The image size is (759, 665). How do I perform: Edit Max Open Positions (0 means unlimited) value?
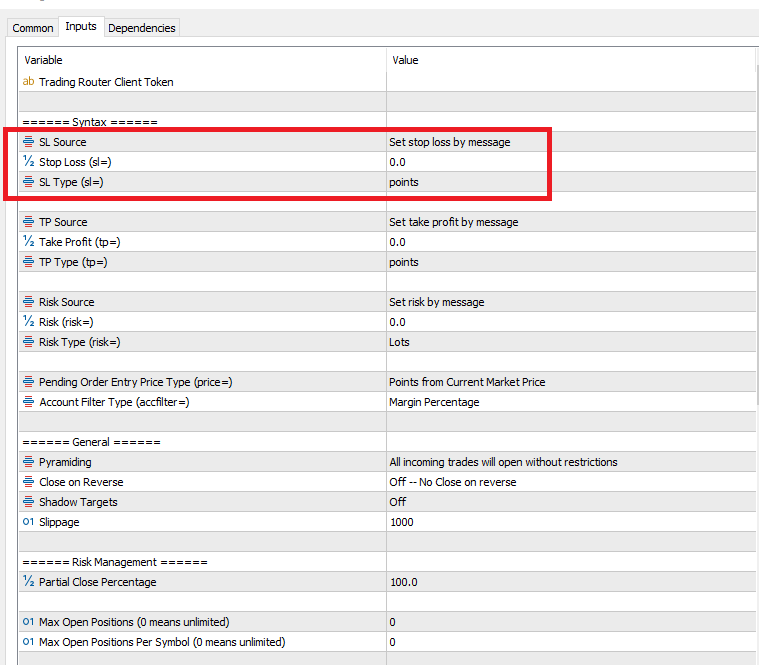click(571, 622)
